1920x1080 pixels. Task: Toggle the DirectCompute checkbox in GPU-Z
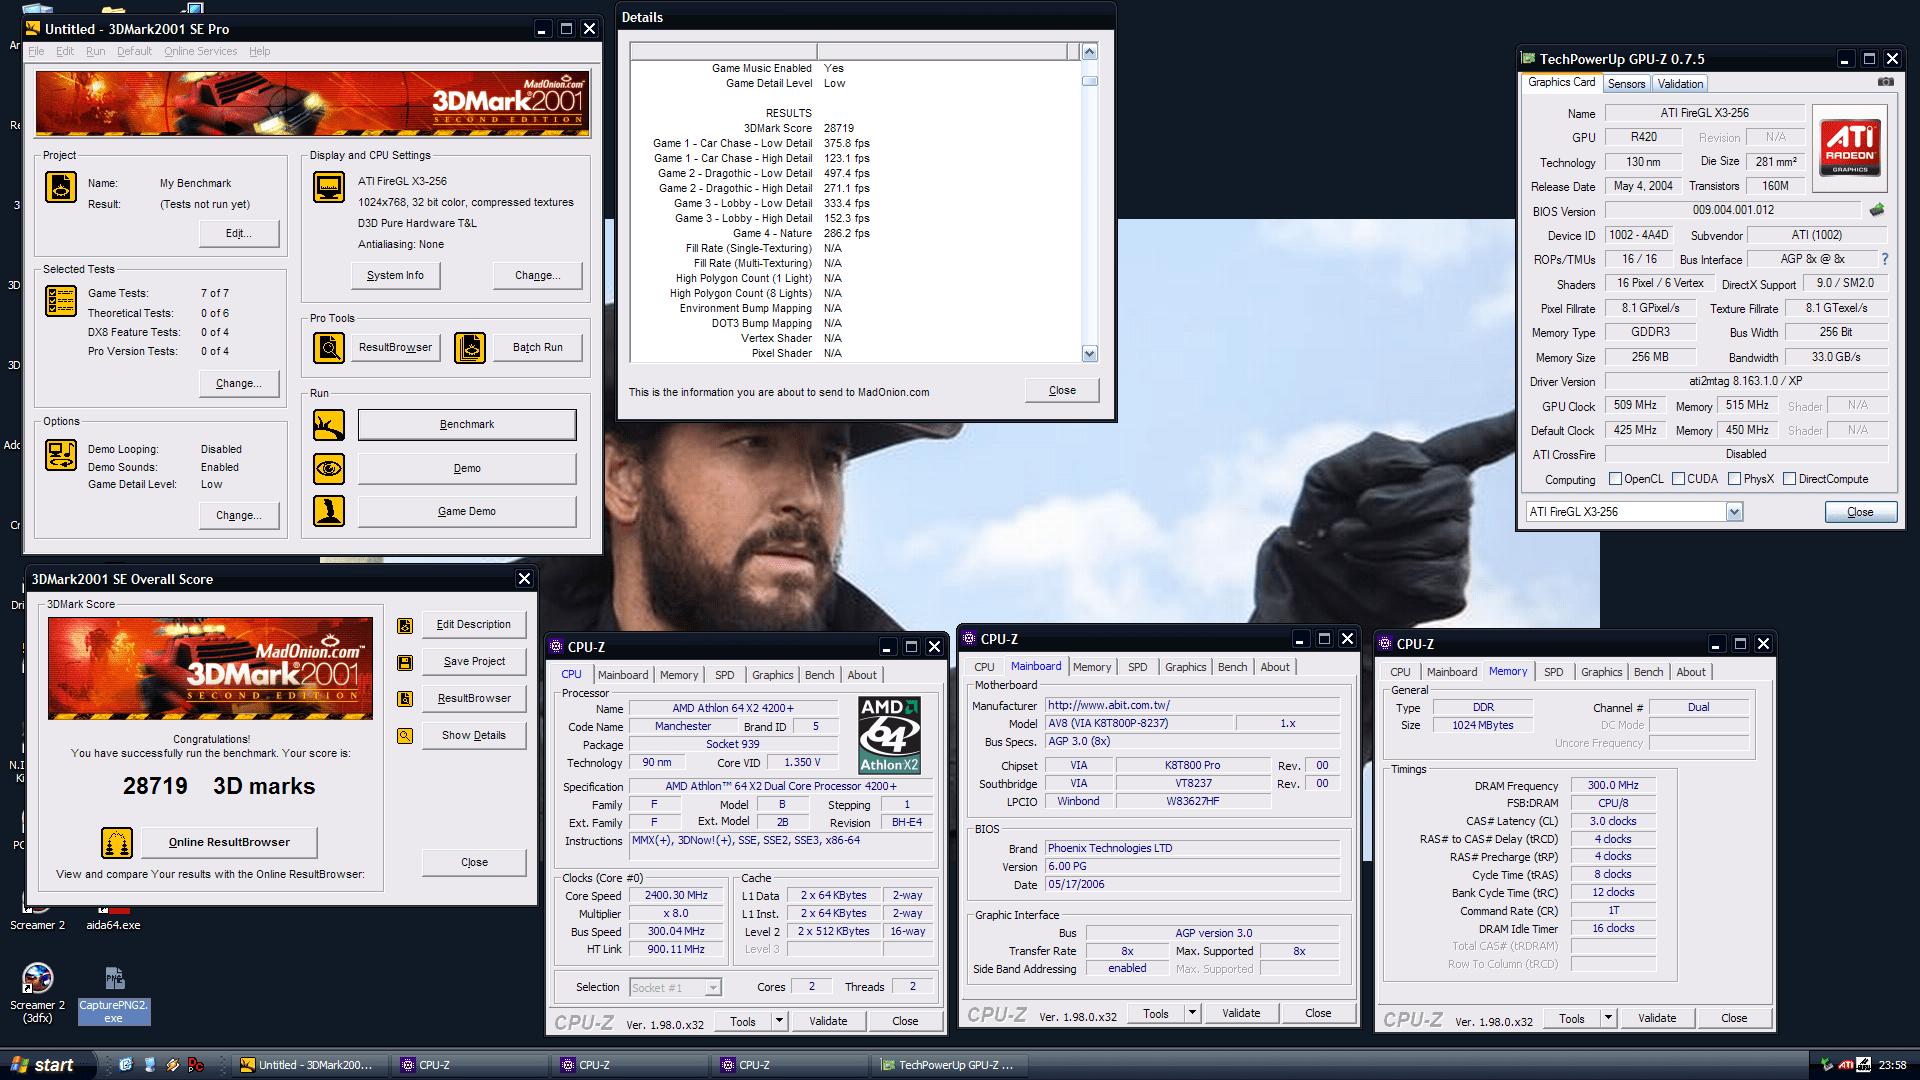click(1790, 479)
